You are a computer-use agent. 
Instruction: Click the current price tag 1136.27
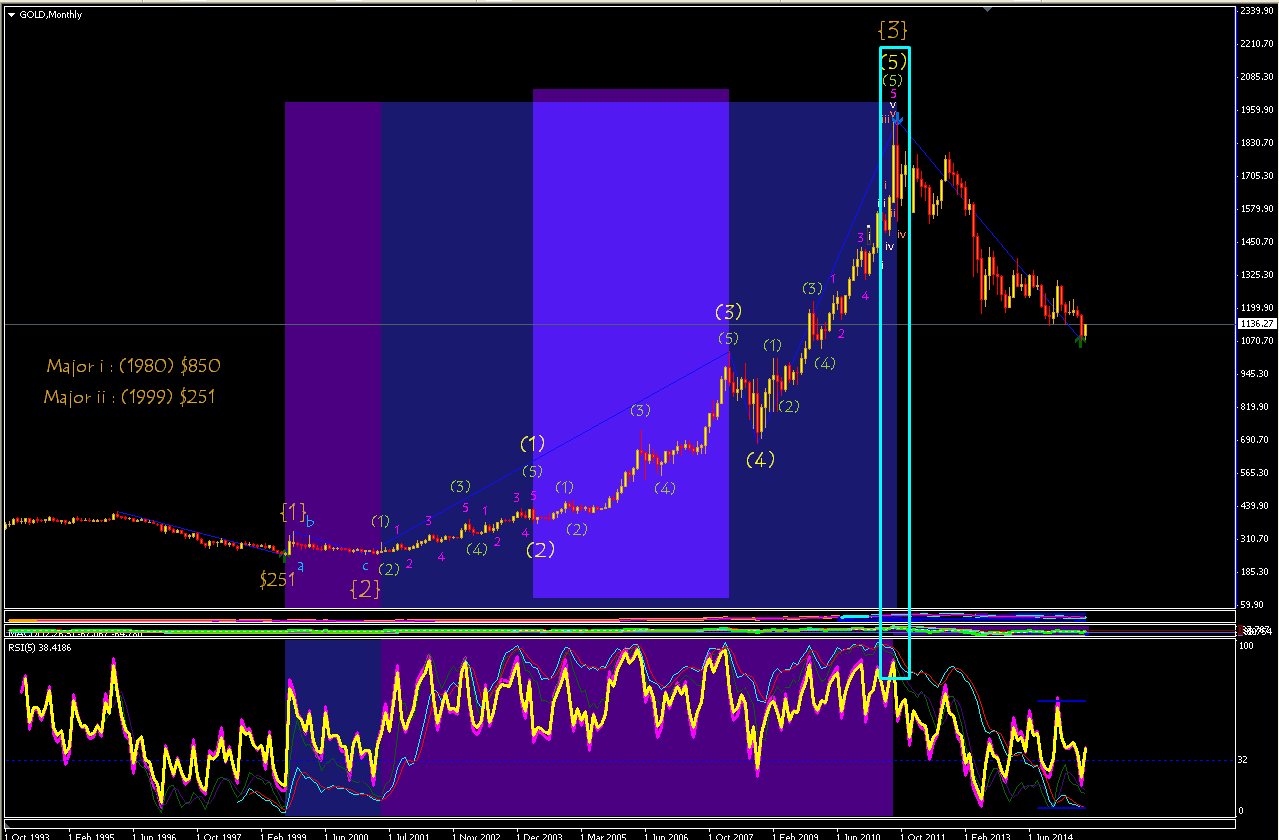[x=1256, y=324]
